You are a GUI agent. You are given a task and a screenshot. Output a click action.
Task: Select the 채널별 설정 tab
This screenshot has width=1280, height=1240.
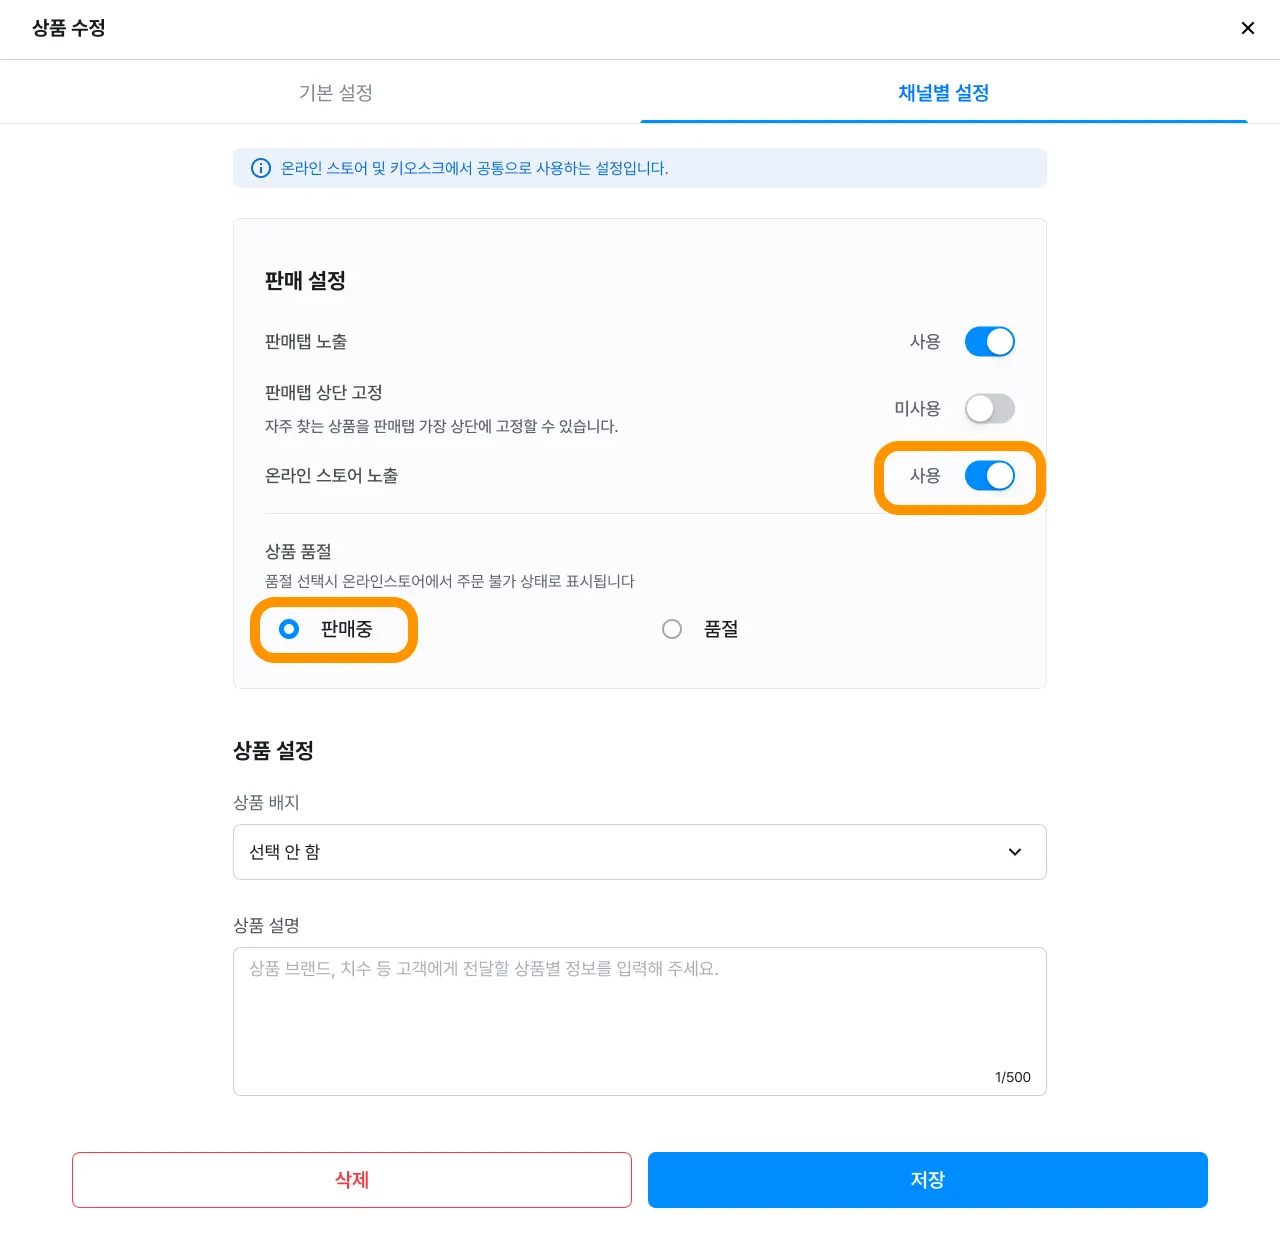click(x=943, y=92)
